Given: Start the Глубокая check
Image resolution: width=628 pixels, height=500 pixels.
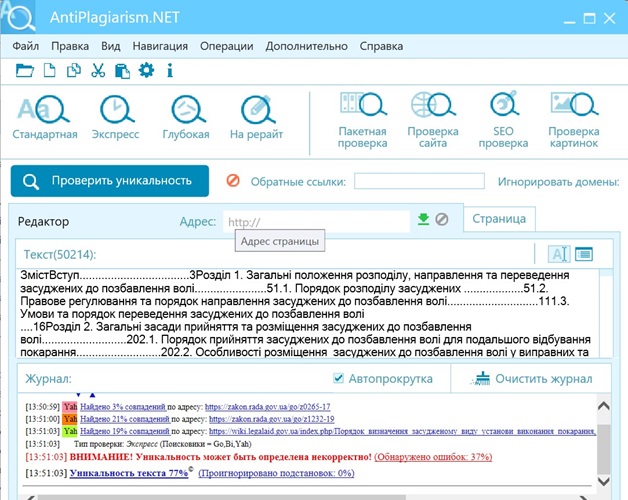Looking at the screenshot, I should tap(186, 117).
